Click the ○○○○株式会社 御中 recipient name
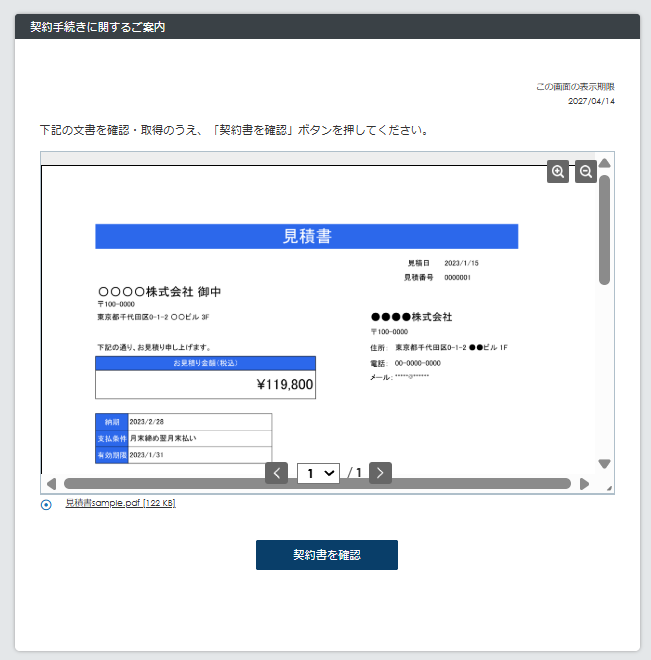Viewport: 651px width, 660px height. coord(159,292)
